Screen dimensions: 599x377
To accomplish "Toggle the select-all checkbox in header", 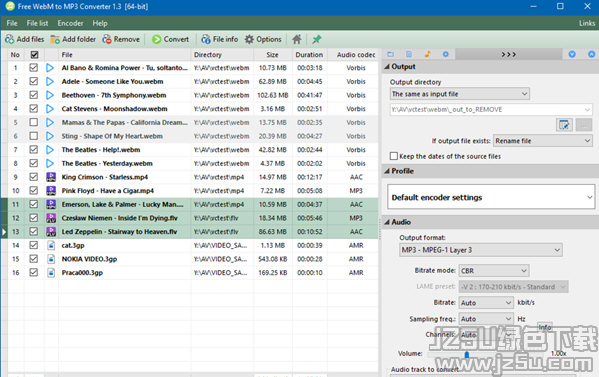I will coord(34,55).
